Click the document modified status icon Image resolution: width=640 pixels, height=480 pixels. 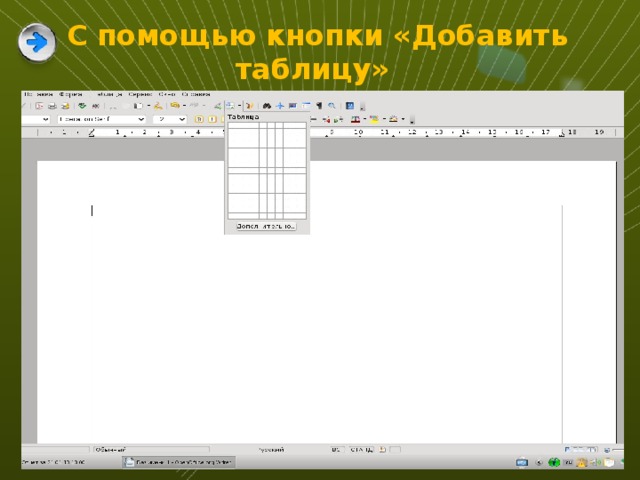point(382,450)
